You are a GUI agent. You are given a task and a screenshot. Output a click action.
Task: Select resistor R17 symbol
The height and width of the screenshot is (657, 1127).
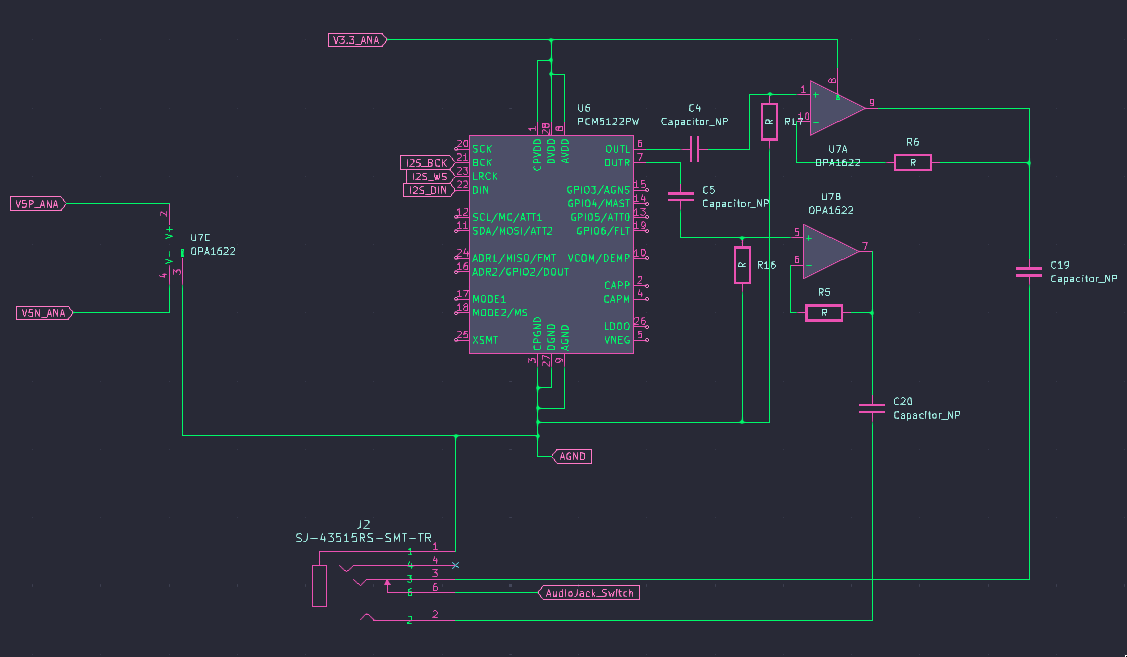coord(769,121)
